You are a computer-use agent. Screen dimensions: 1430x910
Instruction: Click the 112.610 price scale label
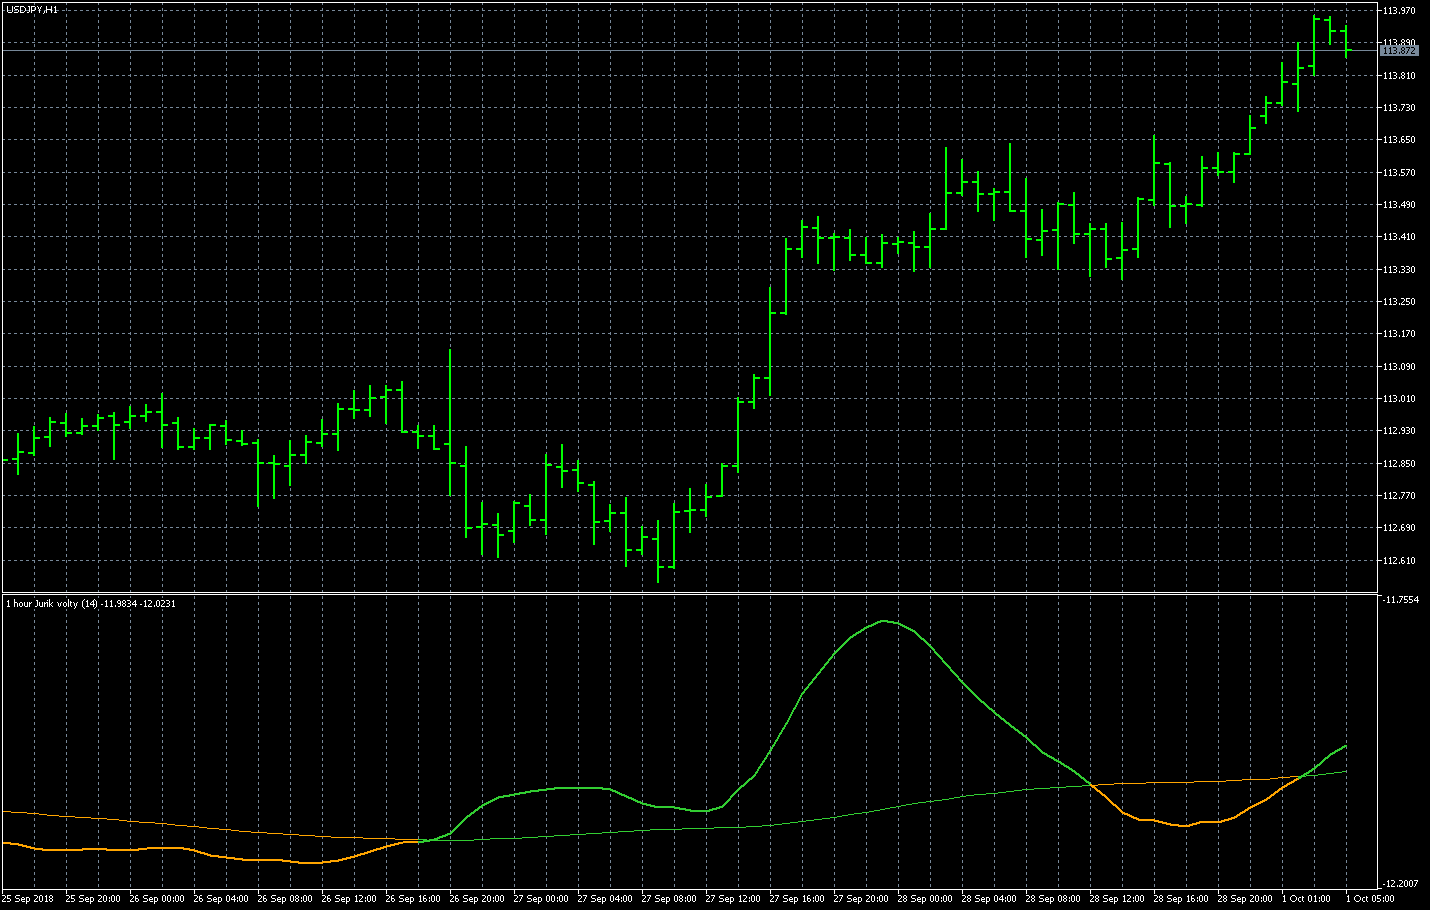coord(1398,560)
